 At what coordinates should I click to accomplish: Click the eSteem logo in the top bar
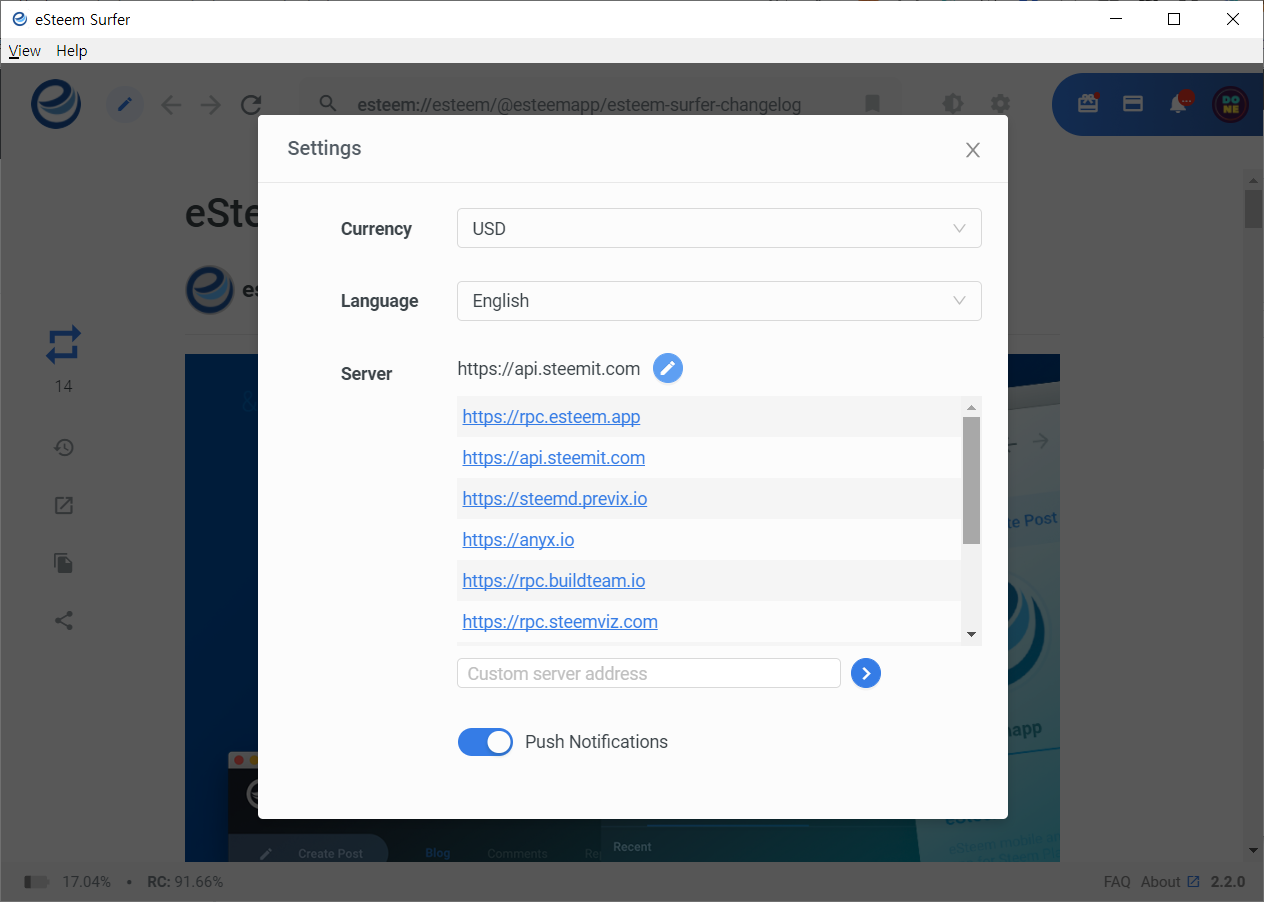pyautogui.click(x=56, y=104)
